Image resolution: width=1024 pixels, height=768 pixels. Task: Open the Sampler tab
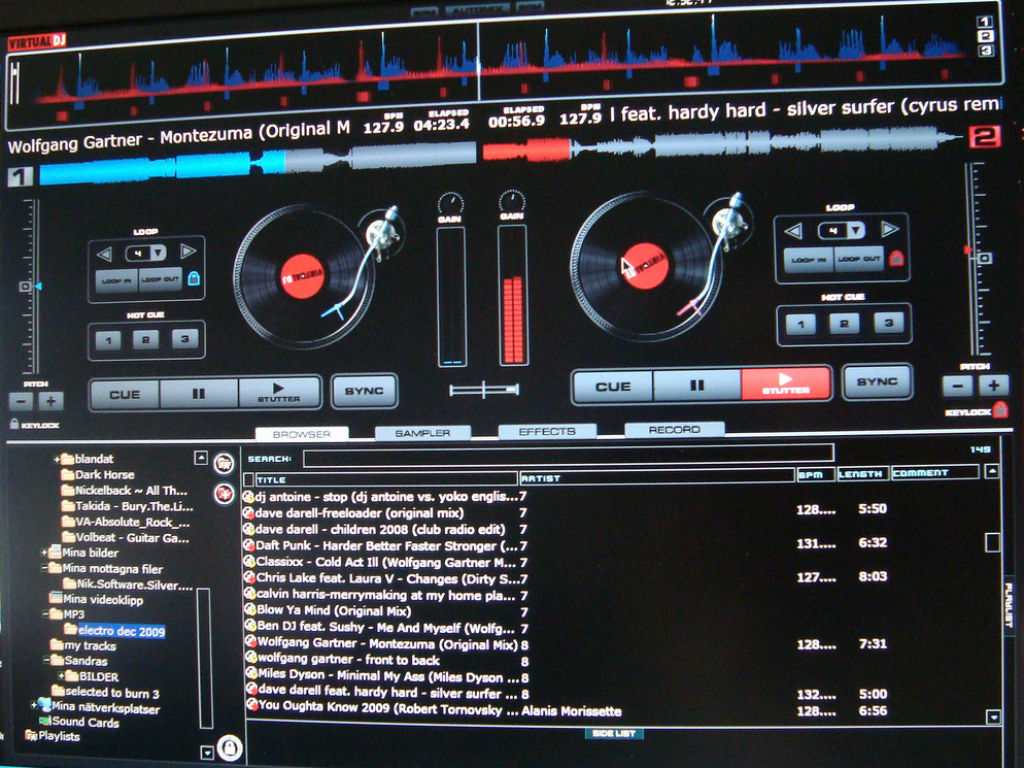click(423, 432)
